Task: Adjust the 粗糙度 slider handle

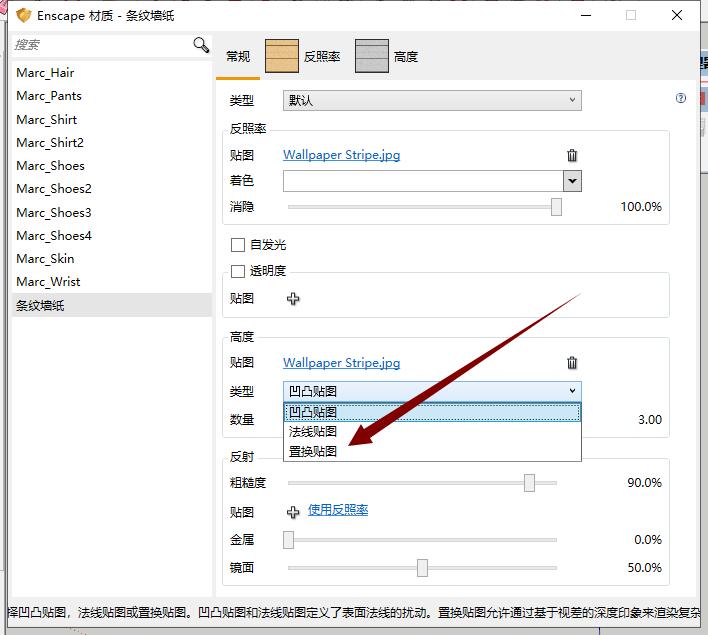Action: (529, 483)
